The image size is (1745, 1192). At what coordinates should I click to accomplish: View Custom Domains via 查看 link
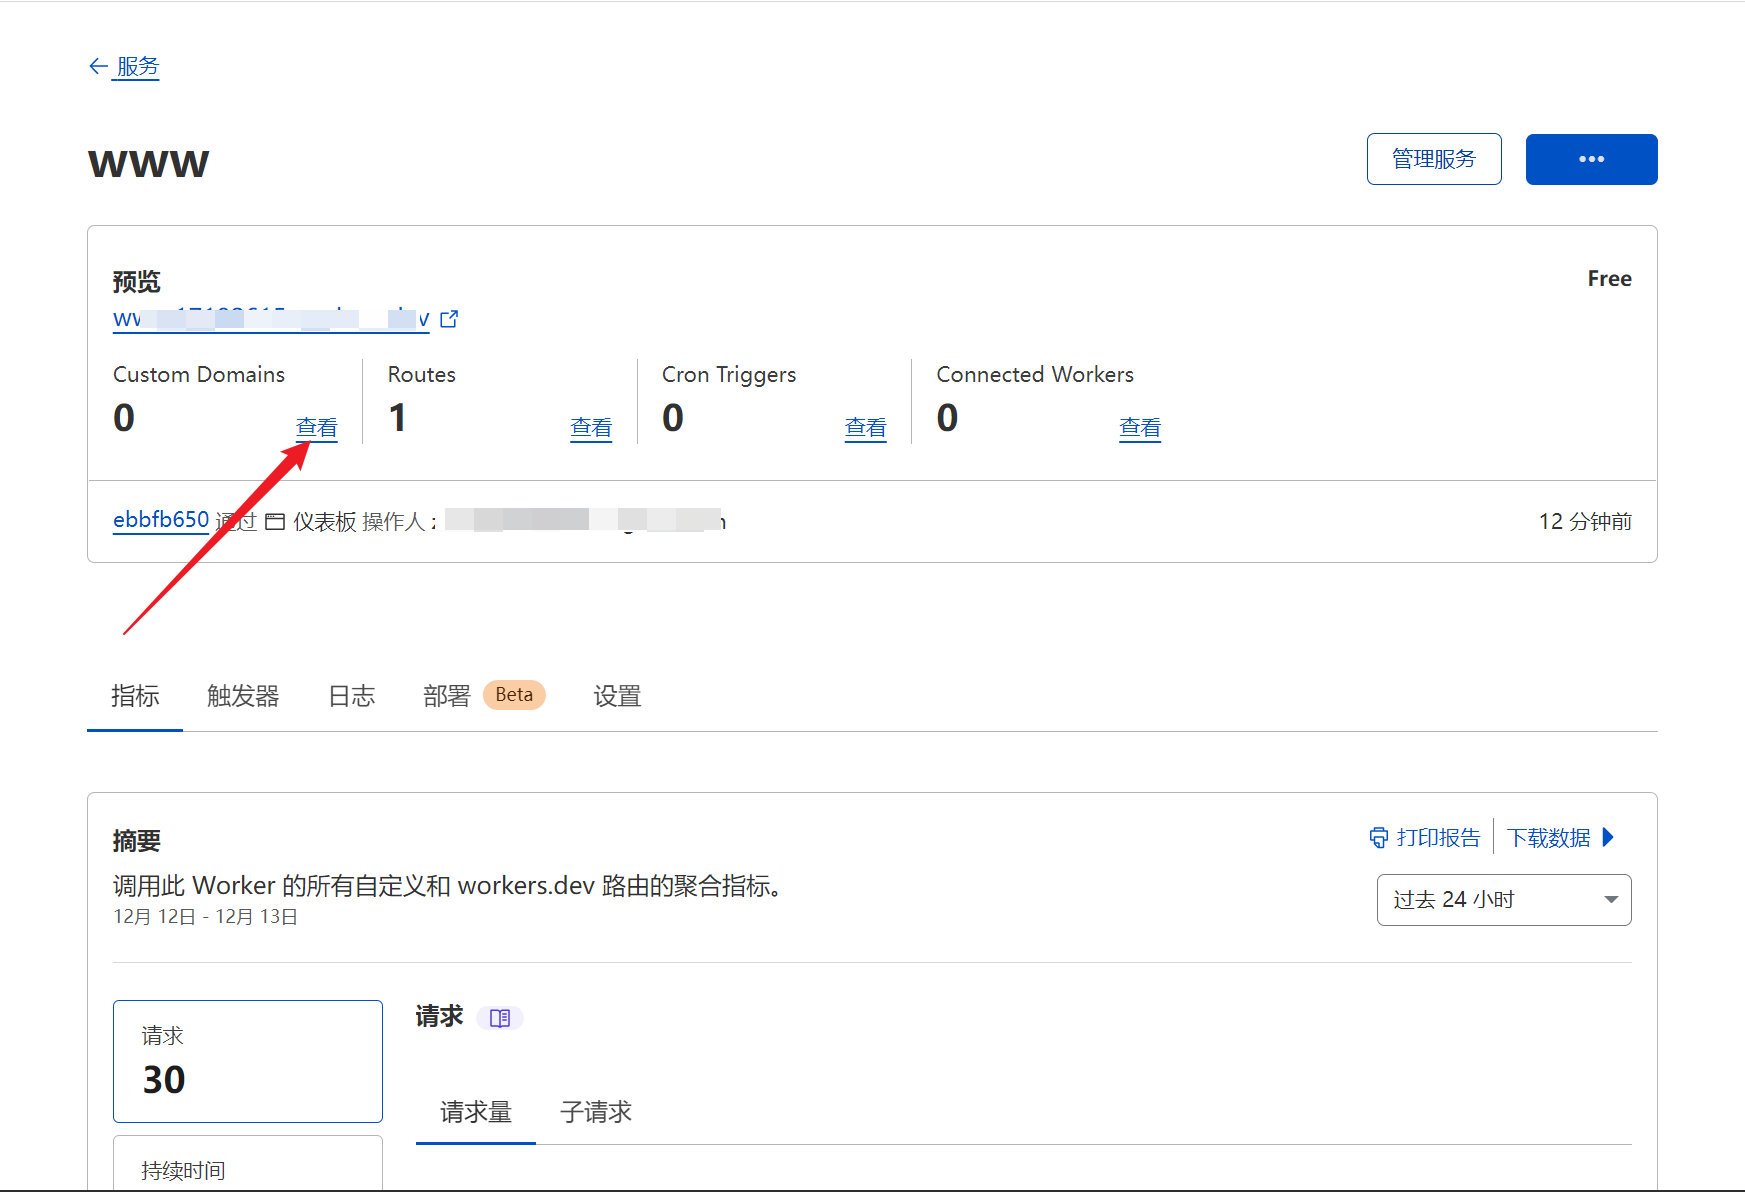click(317, 428)
